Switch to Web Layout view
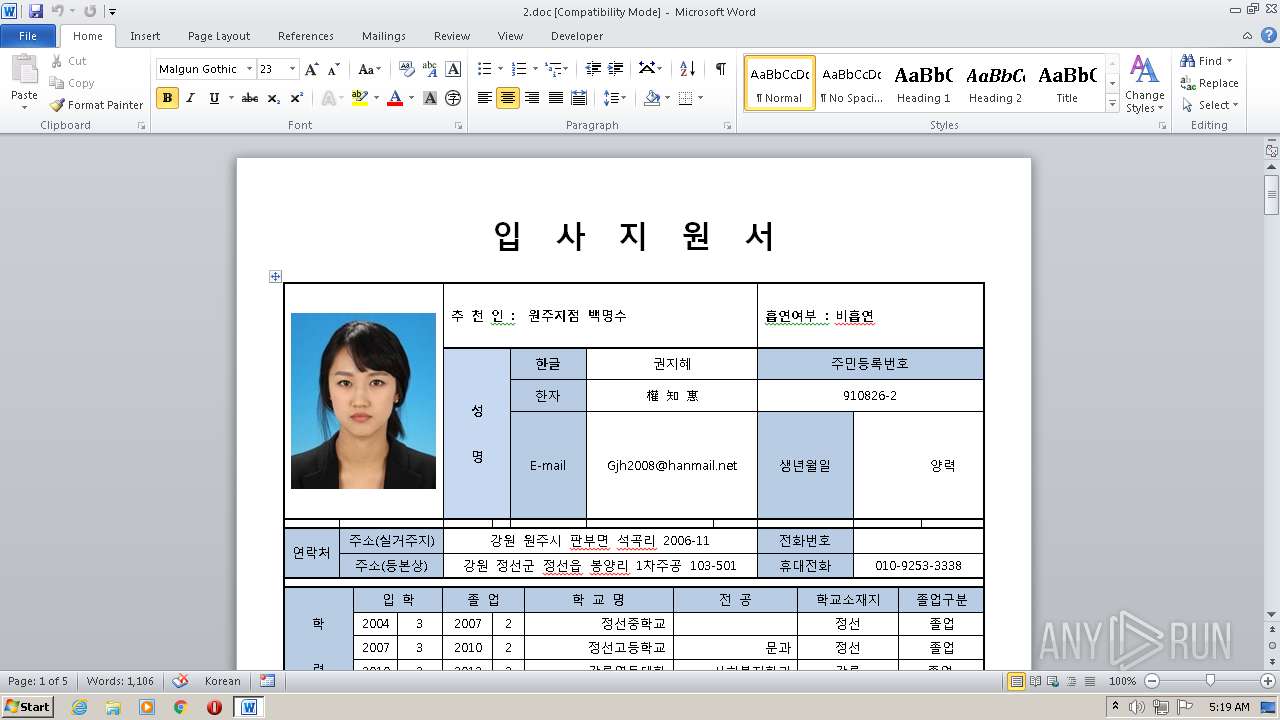 (1053, 681)
